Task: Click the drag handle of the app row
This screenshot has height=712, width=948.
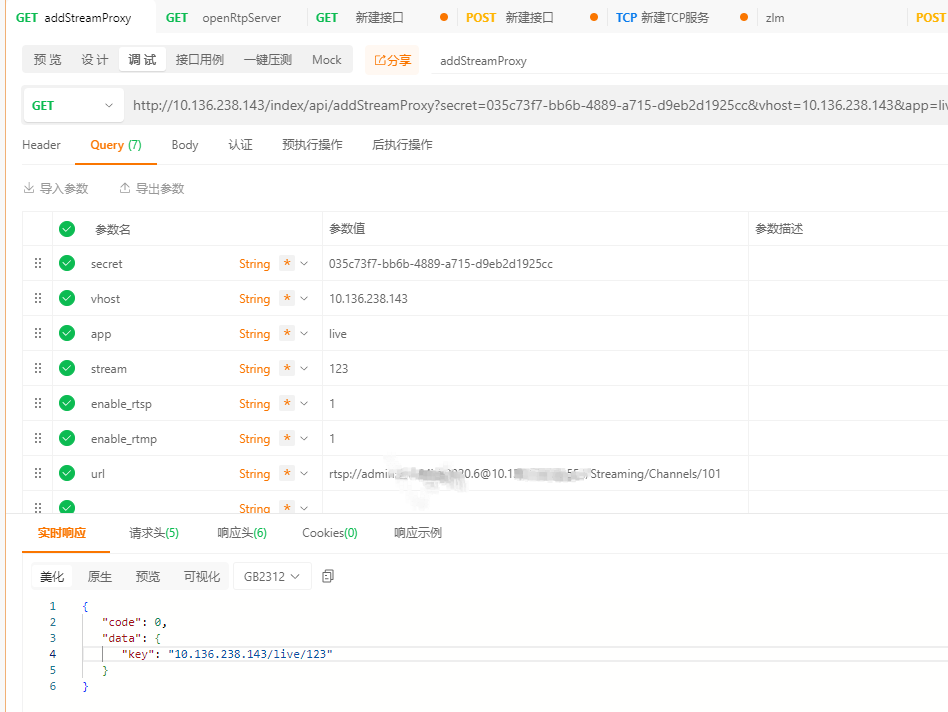Action: [x=37, y=333]
